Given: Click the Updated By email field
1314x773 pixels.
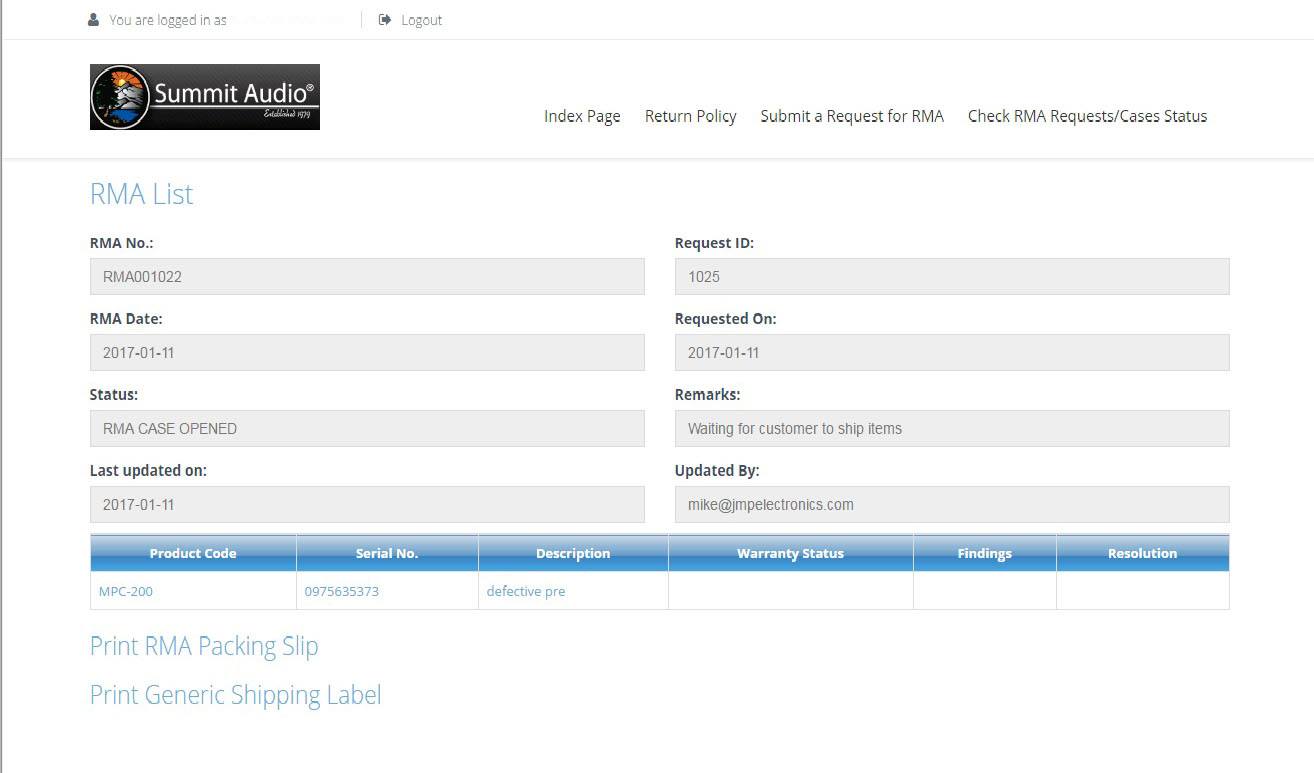Looking at the screenshot, I should pyautogui.click(x=952, y=505).
